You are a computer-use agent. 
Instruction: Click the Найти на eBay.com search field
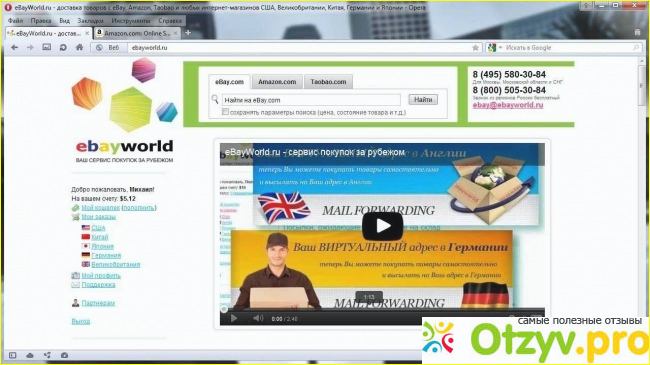coord(311,100)
